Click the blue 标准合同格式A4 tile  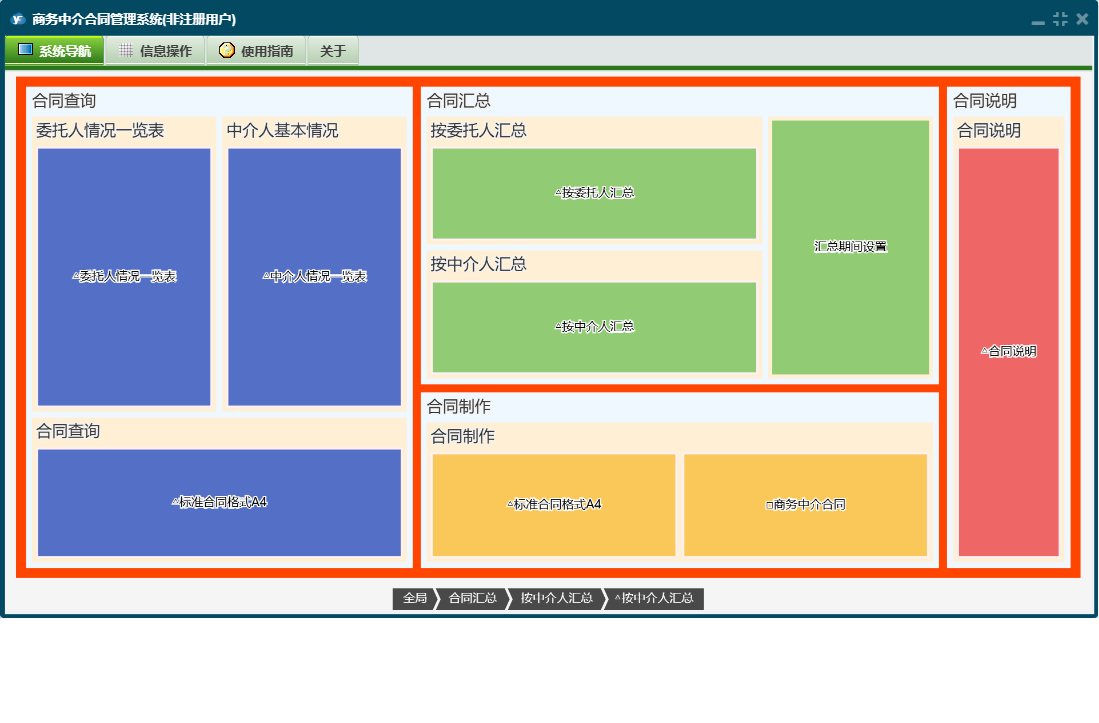219,502
